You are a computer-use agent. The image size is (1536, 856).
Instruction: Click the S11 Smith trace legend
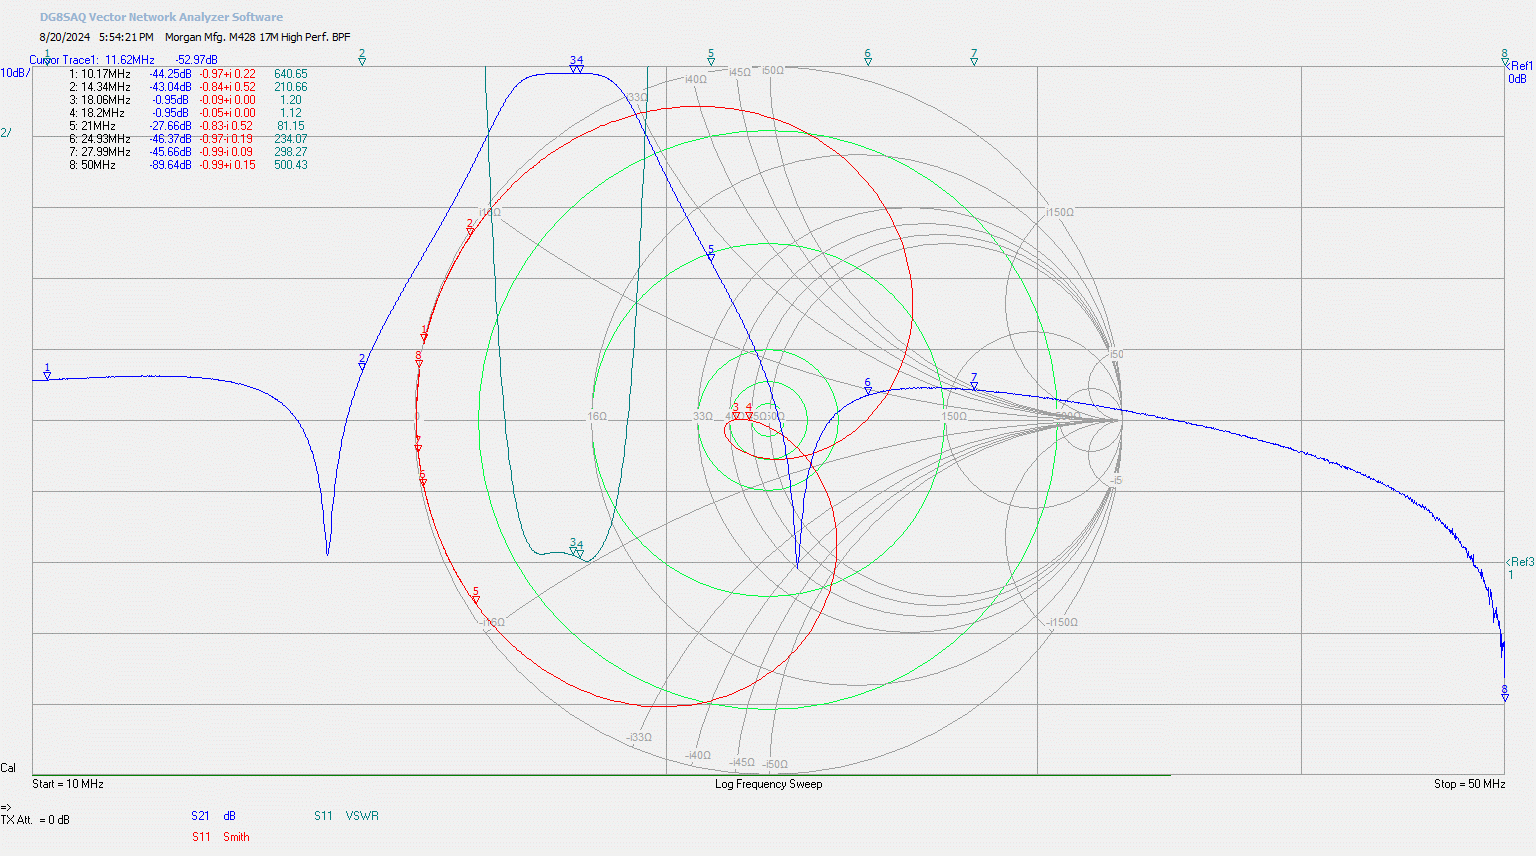[x=220, y=837]
